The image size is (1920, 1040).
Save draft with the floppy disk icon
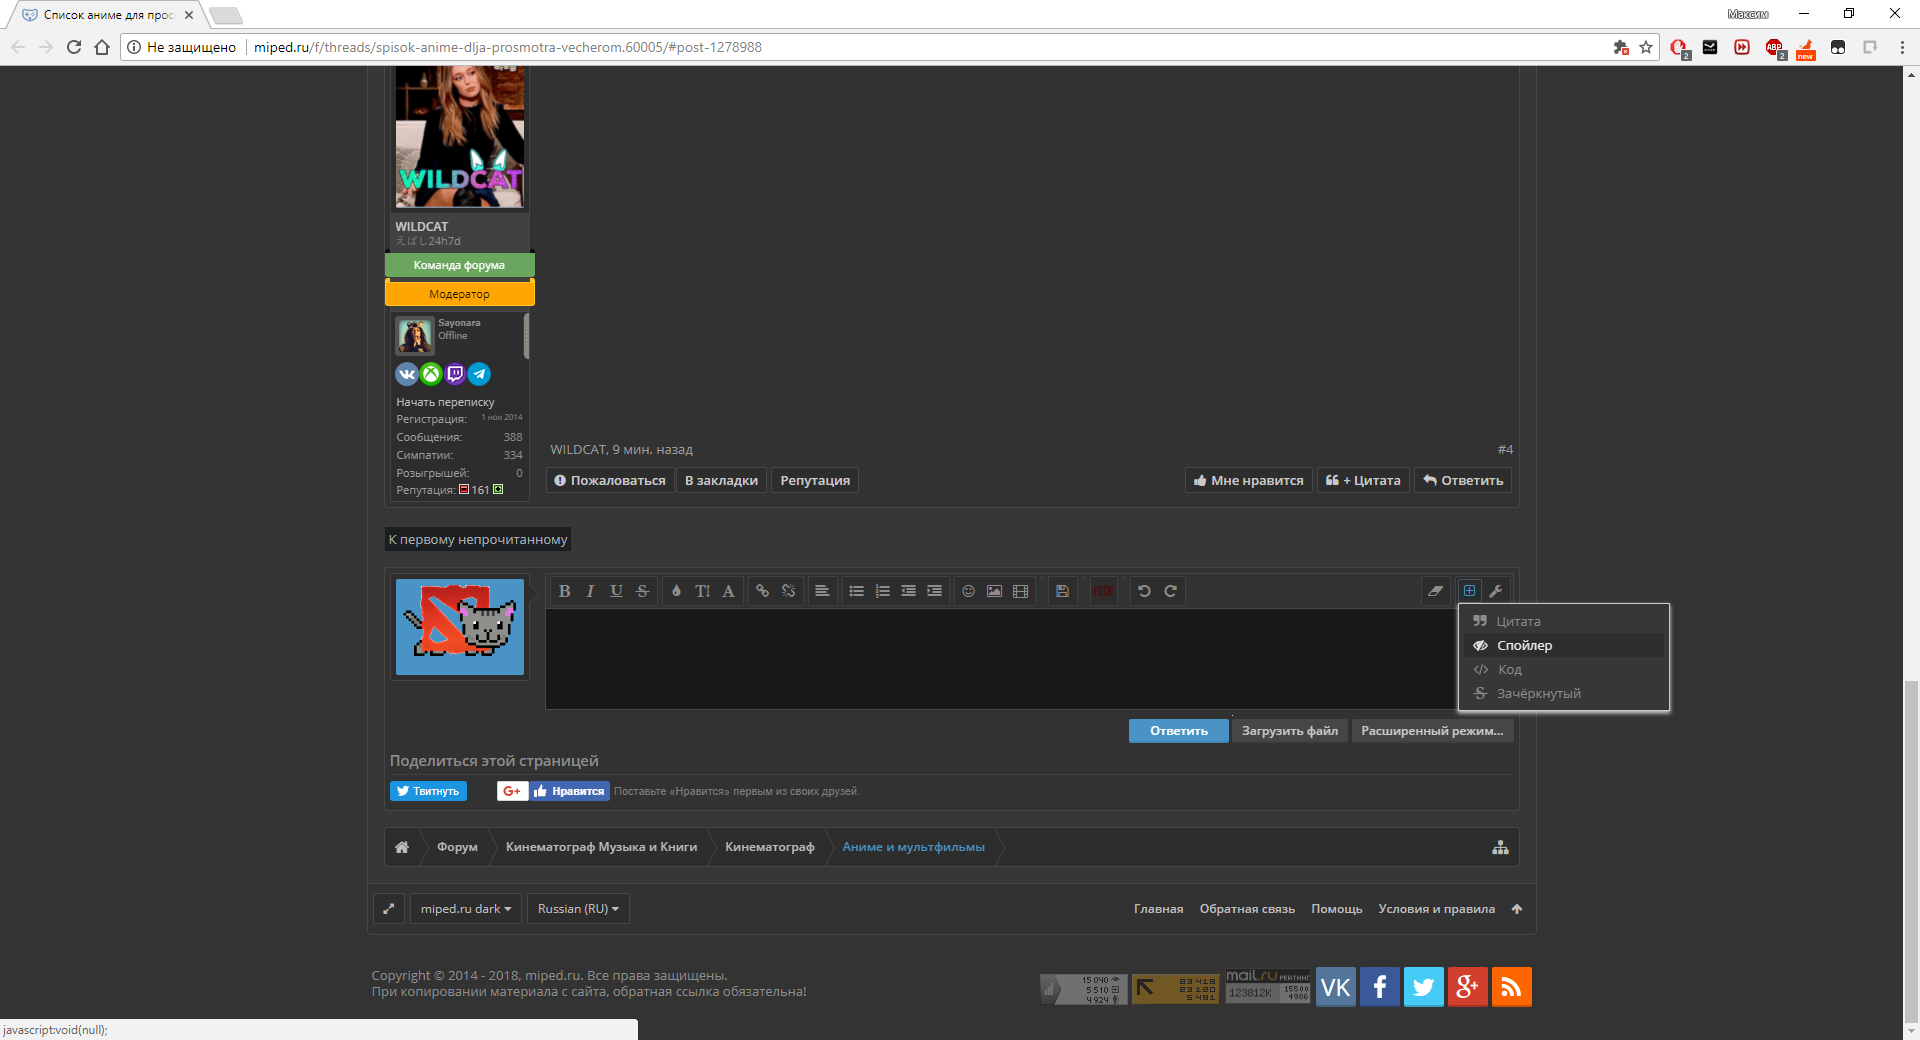[x=1062, y=591]
